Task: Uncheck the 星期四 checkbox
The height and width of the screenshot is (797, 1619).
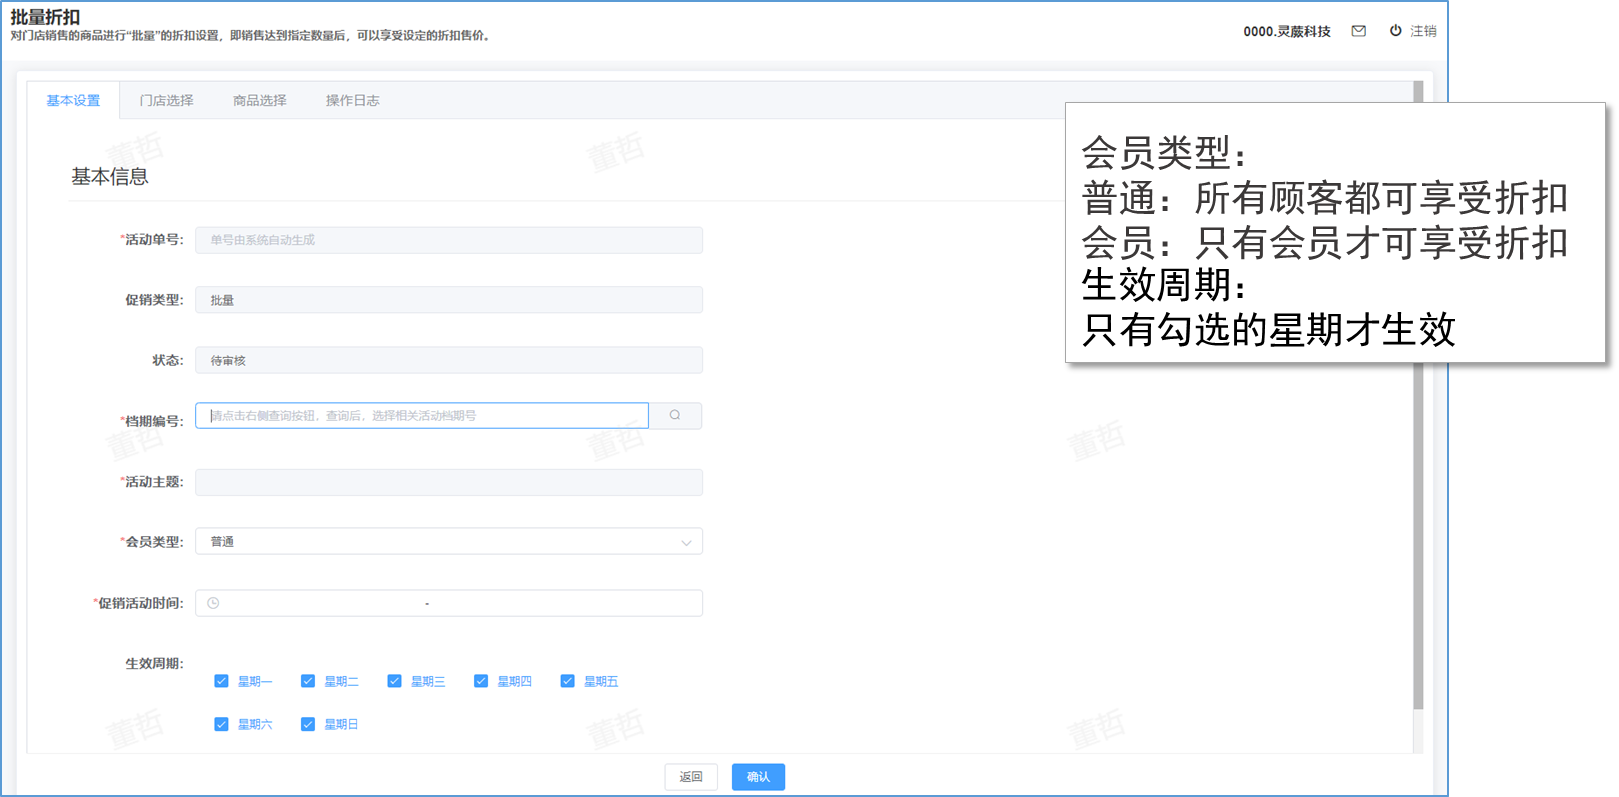Action: point(481,681)
